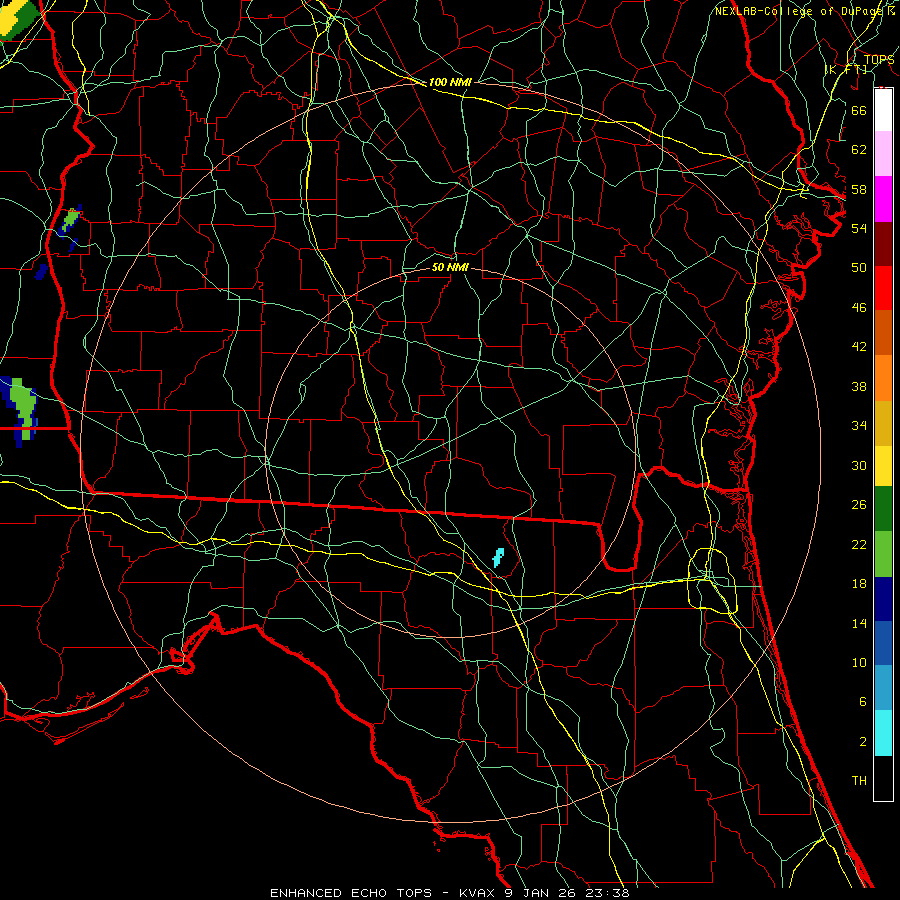Click the cyan legend swatch
Screen dimensions: 900x900
pyautogui.click(x=883, y=733)
